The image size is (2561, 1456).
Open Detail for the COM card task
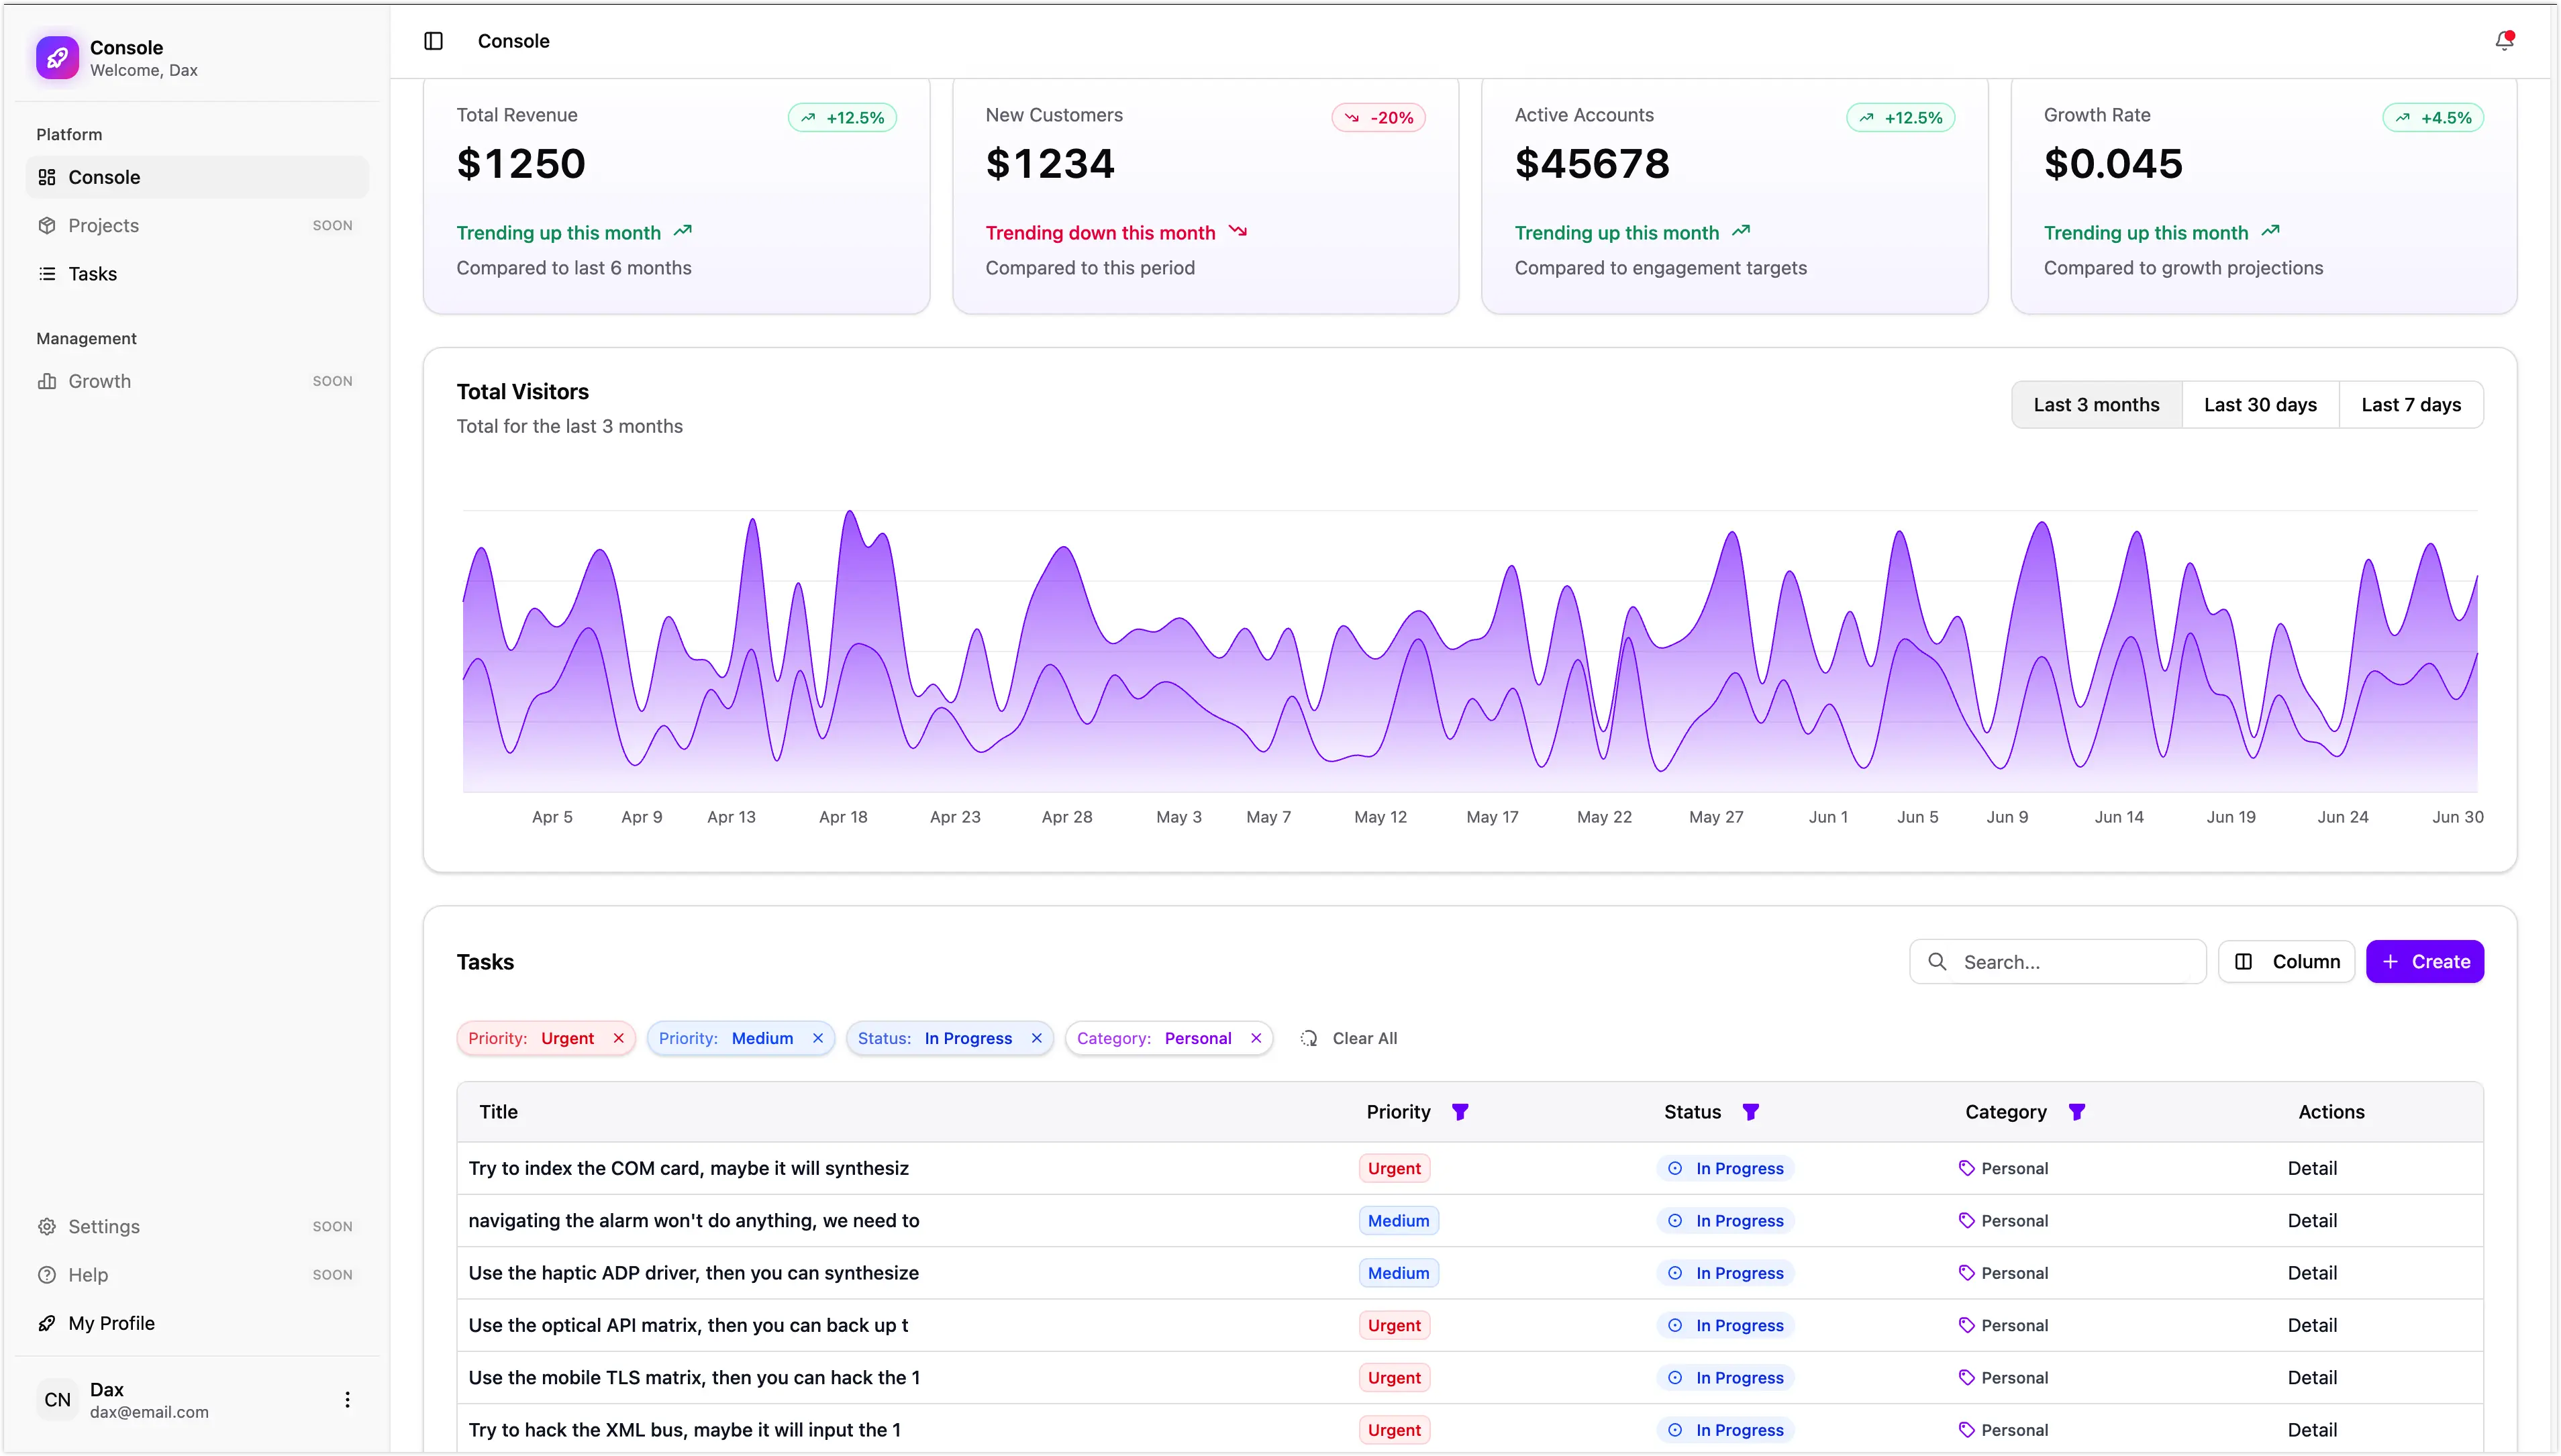coord(2313,1167)
